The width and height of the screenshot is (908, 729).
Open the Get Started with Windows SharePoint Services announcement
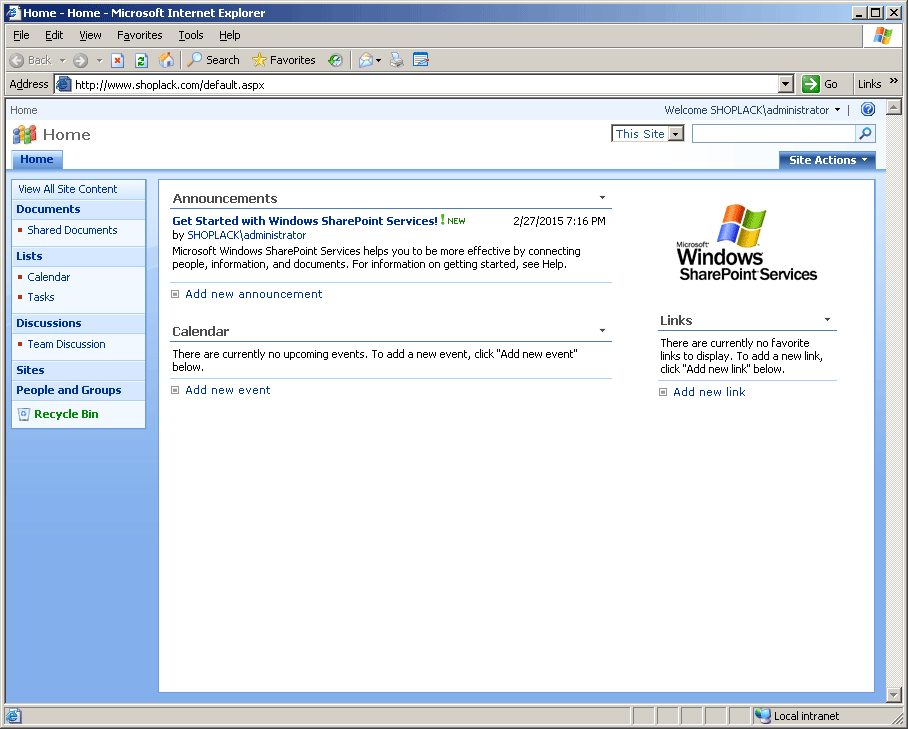[x=305, y=221]
